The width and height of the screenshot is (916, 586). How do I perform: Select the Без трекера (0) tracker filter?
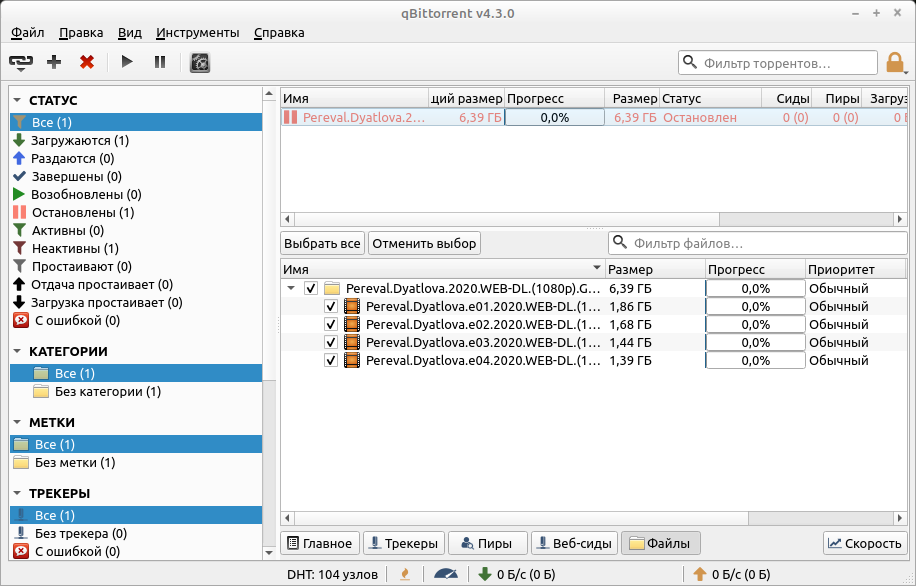136,533
